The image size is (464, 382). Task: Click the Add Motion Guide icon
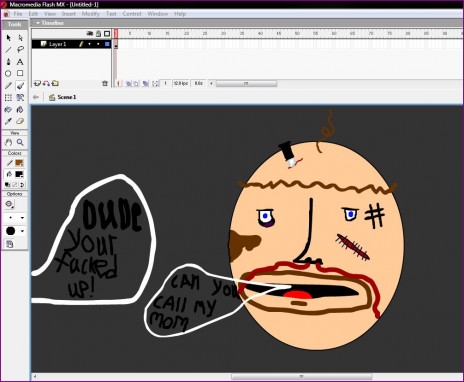tap(46, 83)
